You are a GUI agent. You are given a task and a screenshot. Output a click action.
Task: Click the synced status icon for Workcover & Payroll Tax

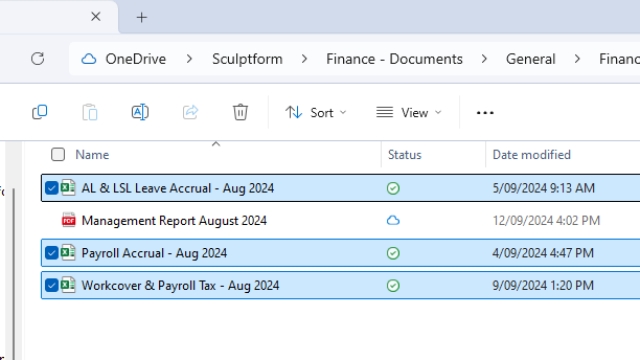[393, 285]
